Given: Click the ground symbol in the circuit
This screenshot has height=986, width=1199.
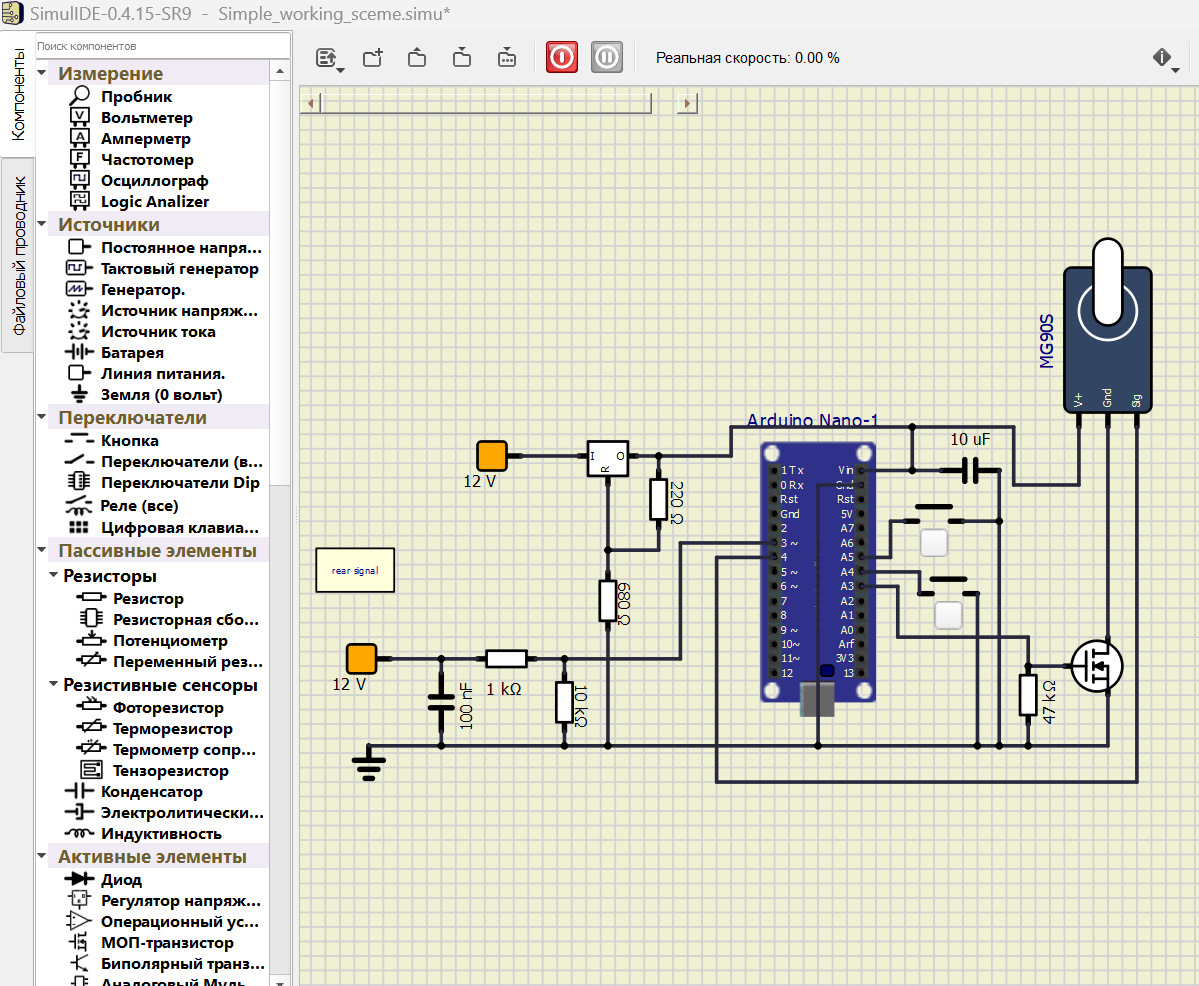Looking at the screenshot, I should pyautogui.click(x=369, y=764).
